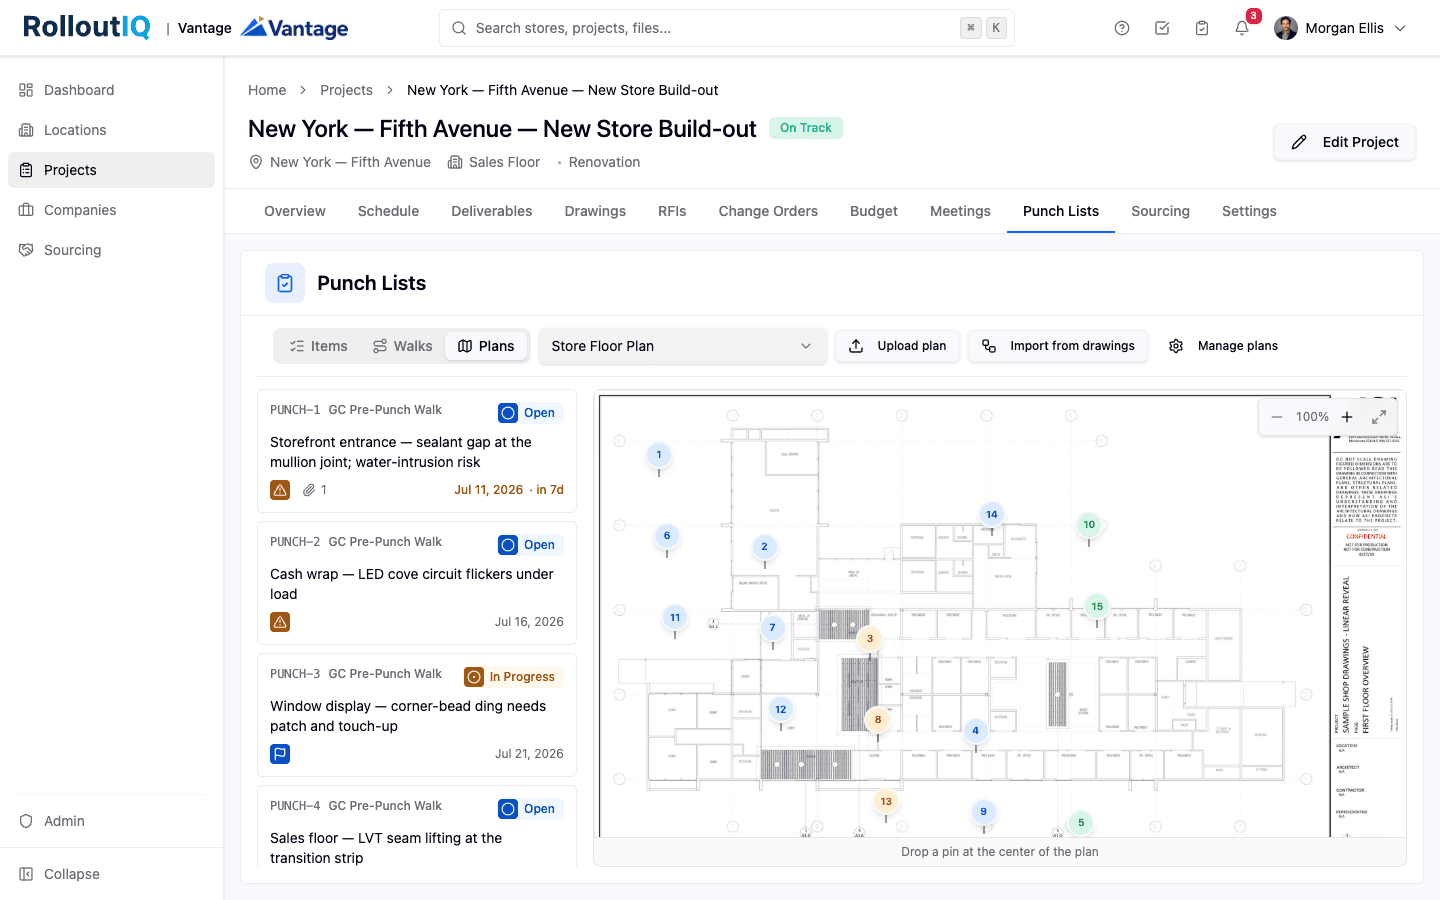Click plan pin number 1
The image size is (1440, 900).
(x=658, y=455)
